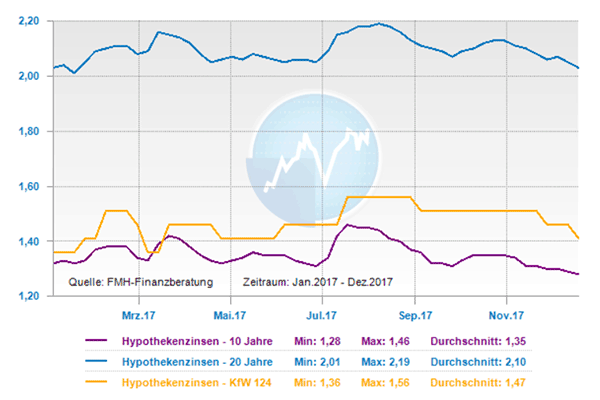Click the 'Mai.17' axis label
This screenshot has width=600, height=400.
click(x=230, y=315)
